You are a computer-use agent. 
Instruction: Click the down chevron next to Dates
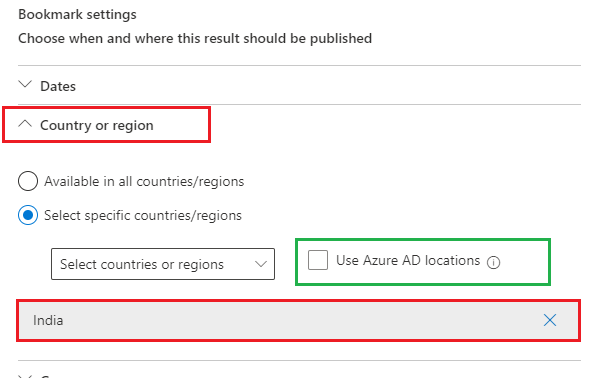(25, 84)
